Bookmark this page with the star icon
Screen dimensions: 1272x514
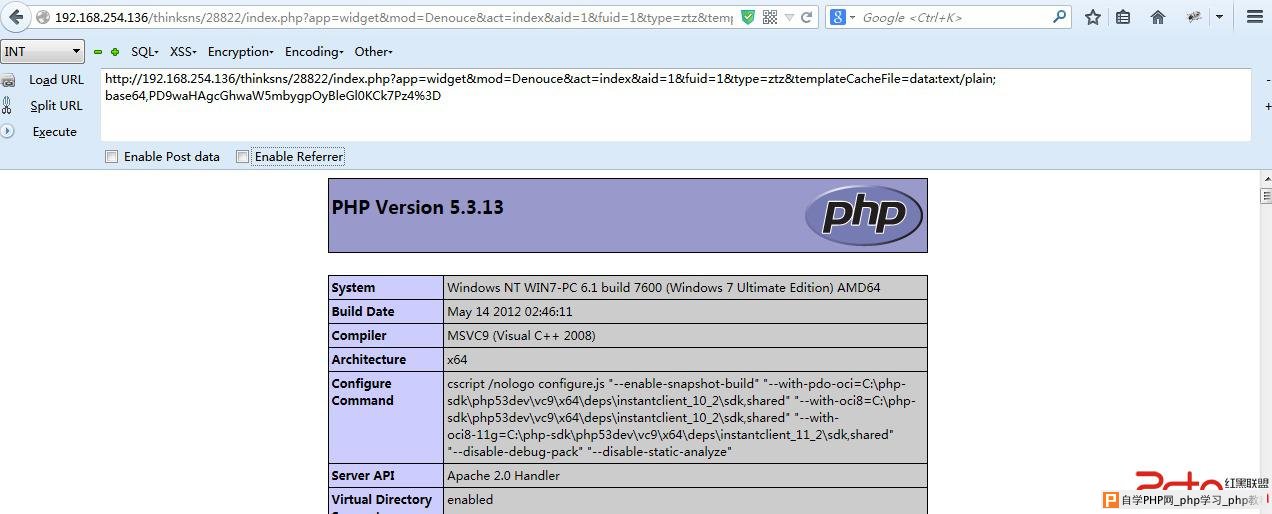[1093, 17]
